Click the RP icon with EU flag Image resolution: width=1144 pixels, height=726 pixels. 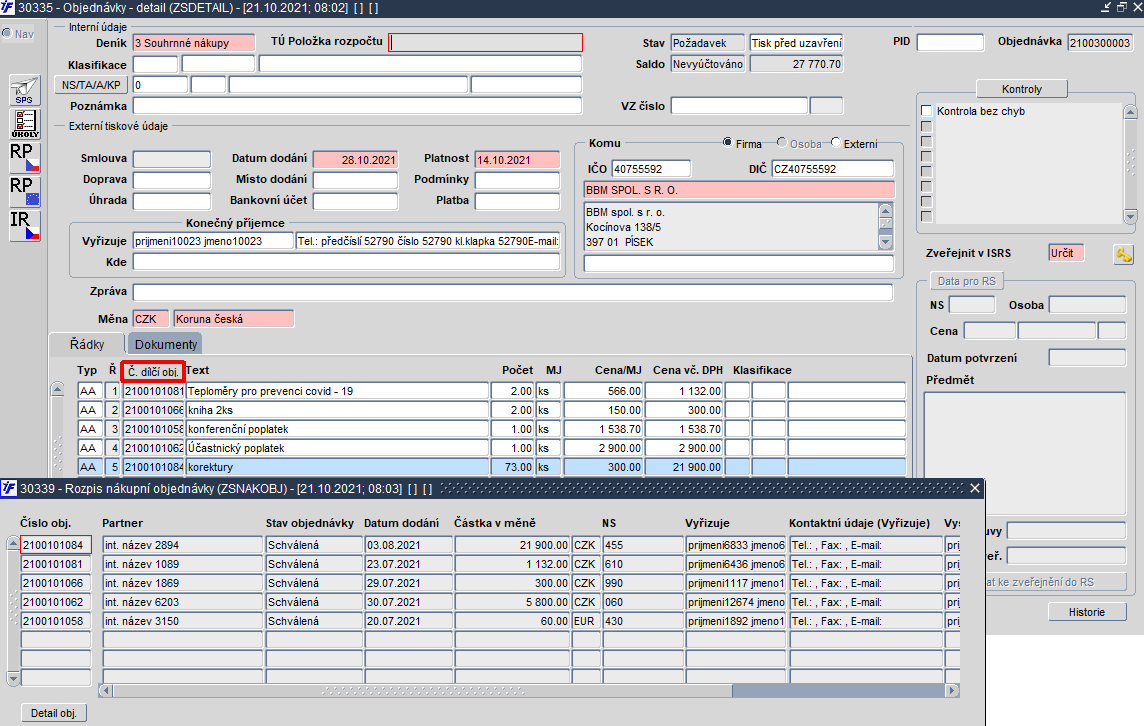(24, 191)
